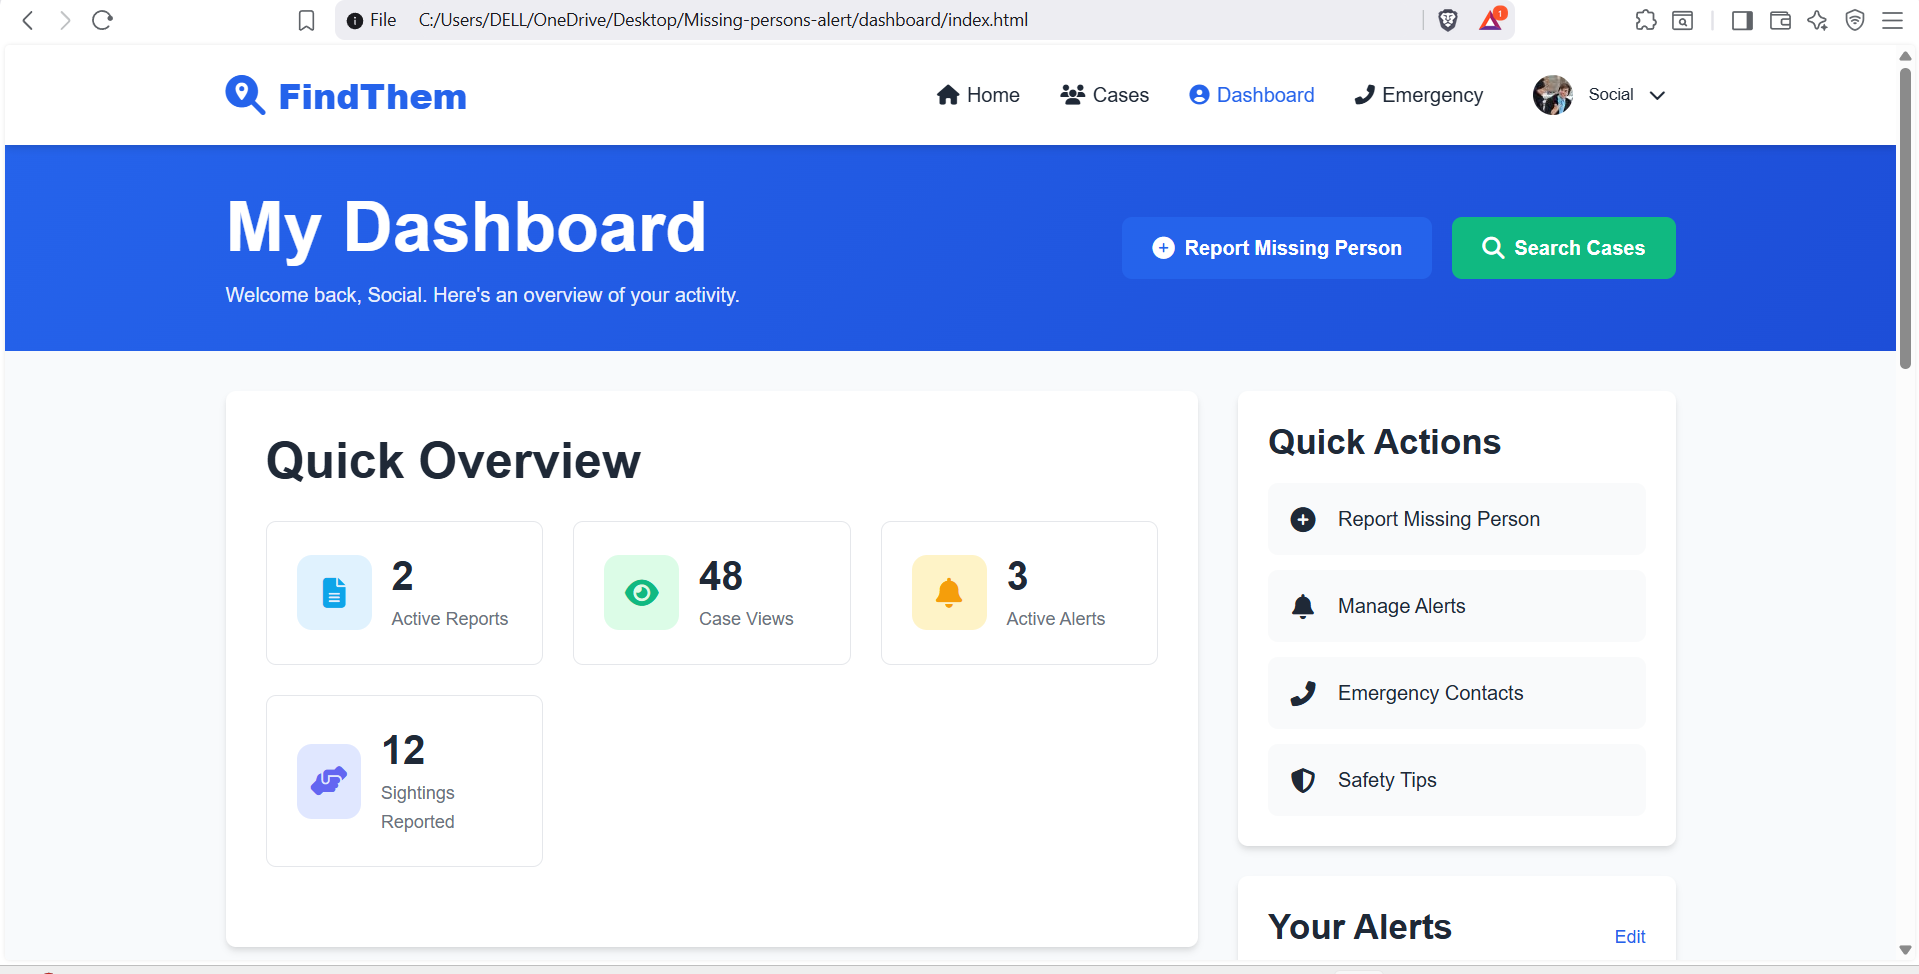Click the Sightings Reported count 12
Image resolution: width=1919 pixels, height=974 pixels.
click(403, 750)
